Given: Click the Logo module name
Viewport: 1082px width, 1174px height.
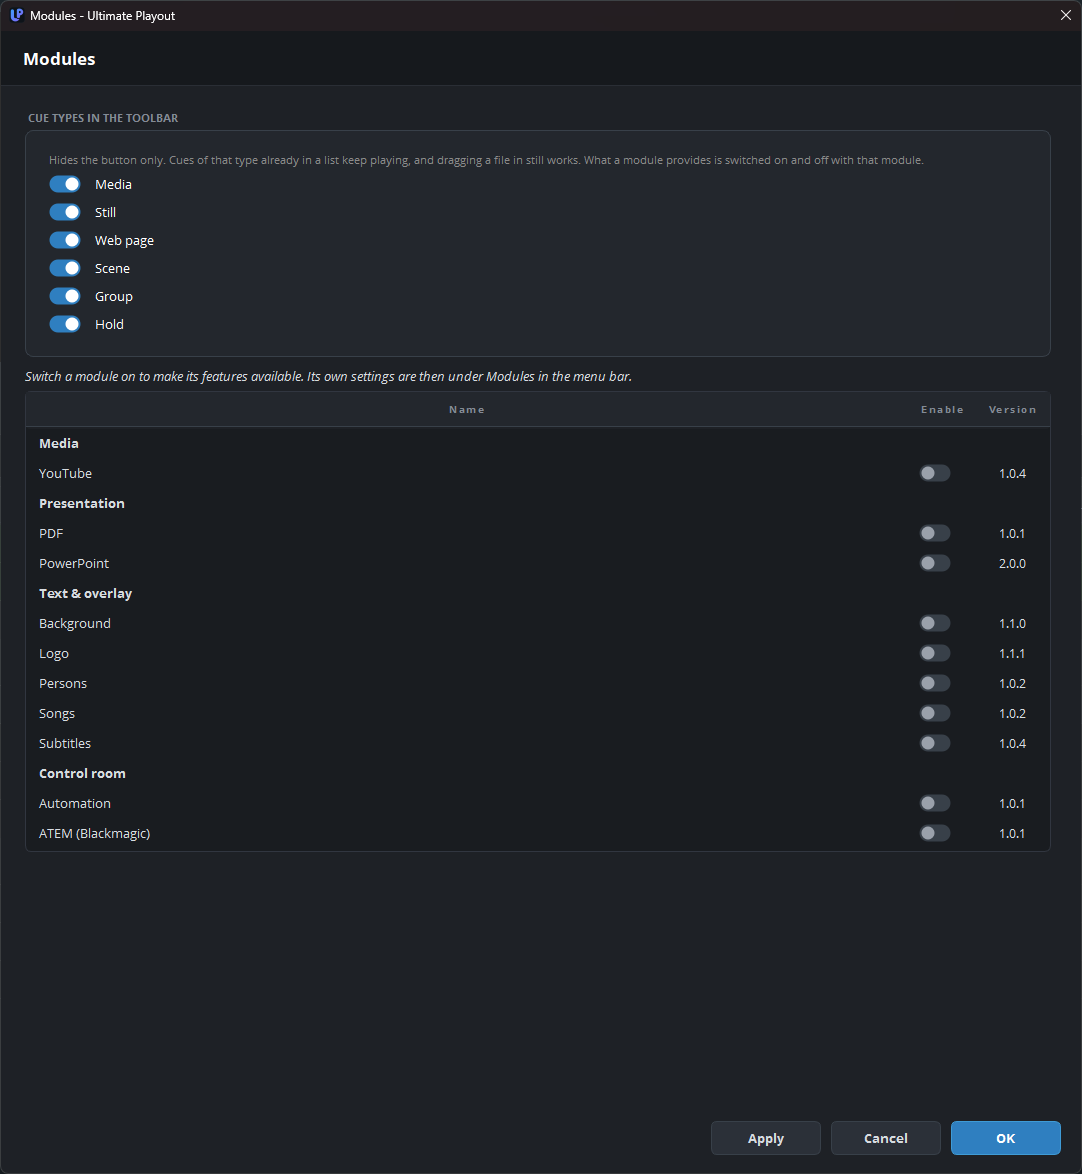Looking at the screenshot, I should [54, 654].
